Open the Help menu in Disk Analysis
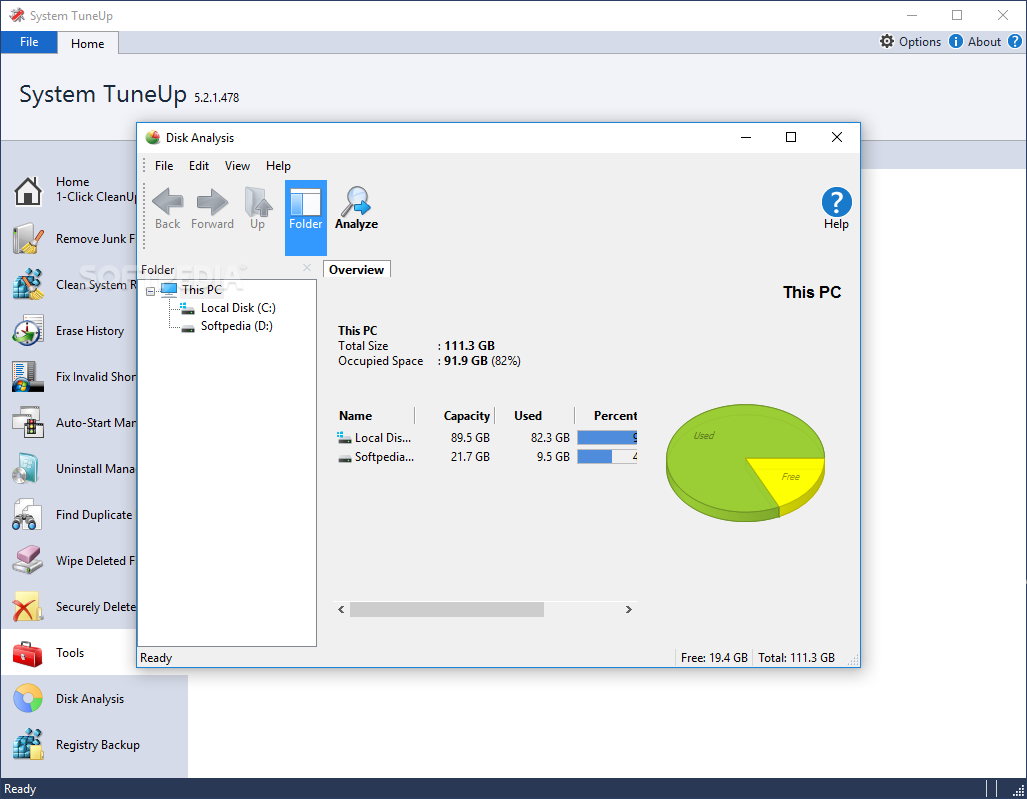Viewport: 1027px width, 799px height. (x=278, y=166)
